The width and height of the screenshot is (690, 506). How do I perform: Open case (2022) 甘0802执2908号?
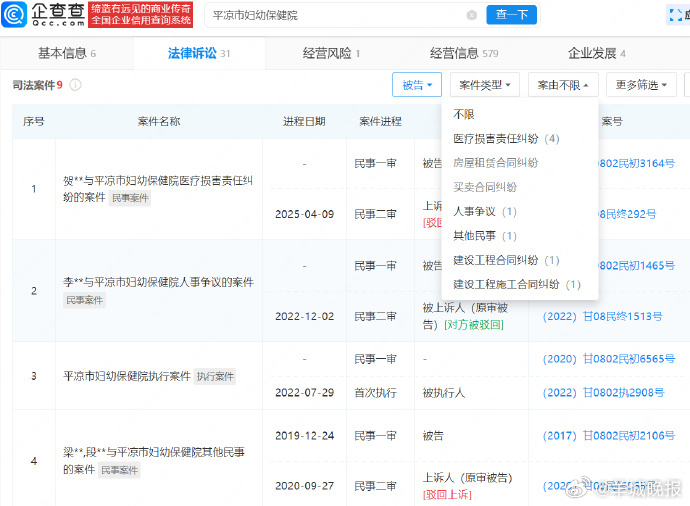(603, 392)
